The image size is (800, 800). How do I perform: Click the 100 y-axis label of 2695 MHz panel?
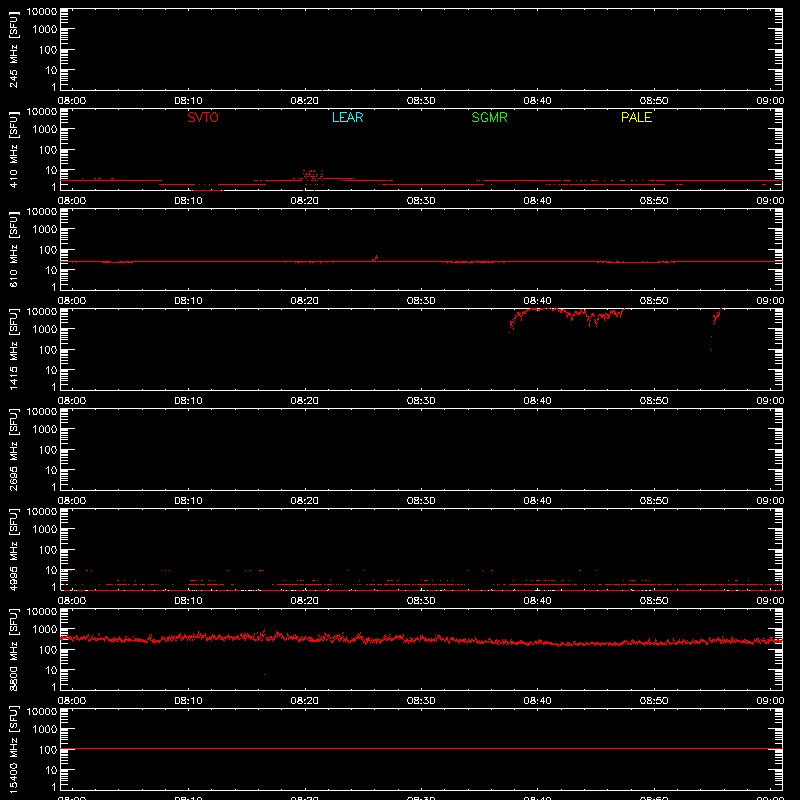48,449
